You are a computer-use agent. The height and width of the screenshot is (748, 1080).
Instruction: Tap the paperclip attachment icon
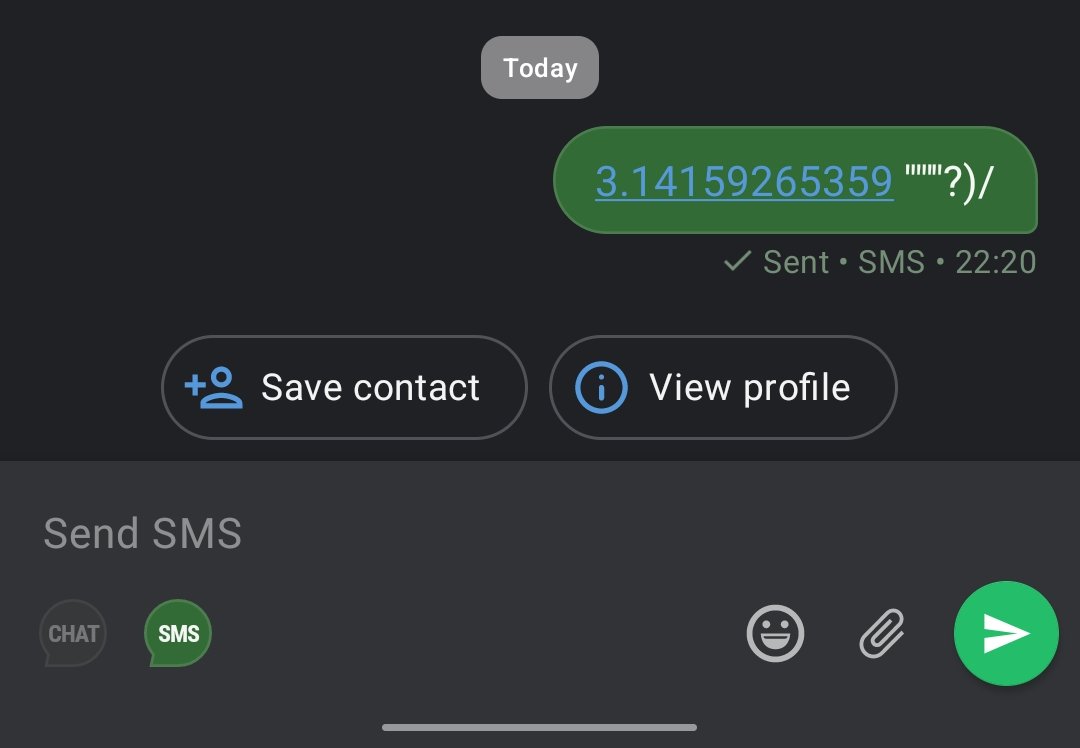point(882,633)
